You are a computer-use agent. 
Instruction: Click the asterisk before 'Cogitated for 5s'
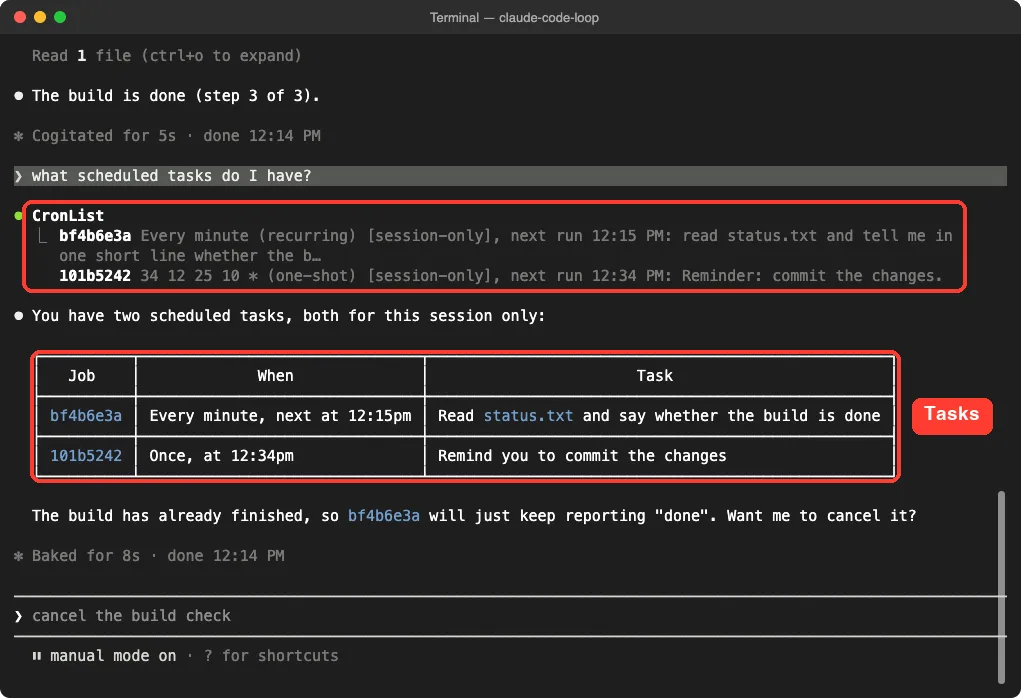pyautogui.click(x=18, y=136)
